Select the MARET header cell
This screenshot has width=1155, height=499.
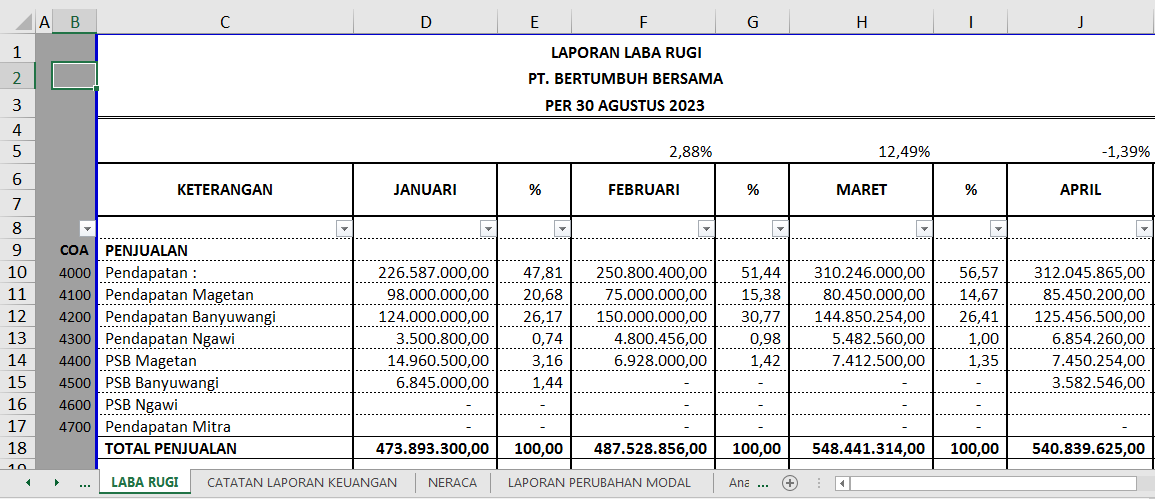coord(861,189)
